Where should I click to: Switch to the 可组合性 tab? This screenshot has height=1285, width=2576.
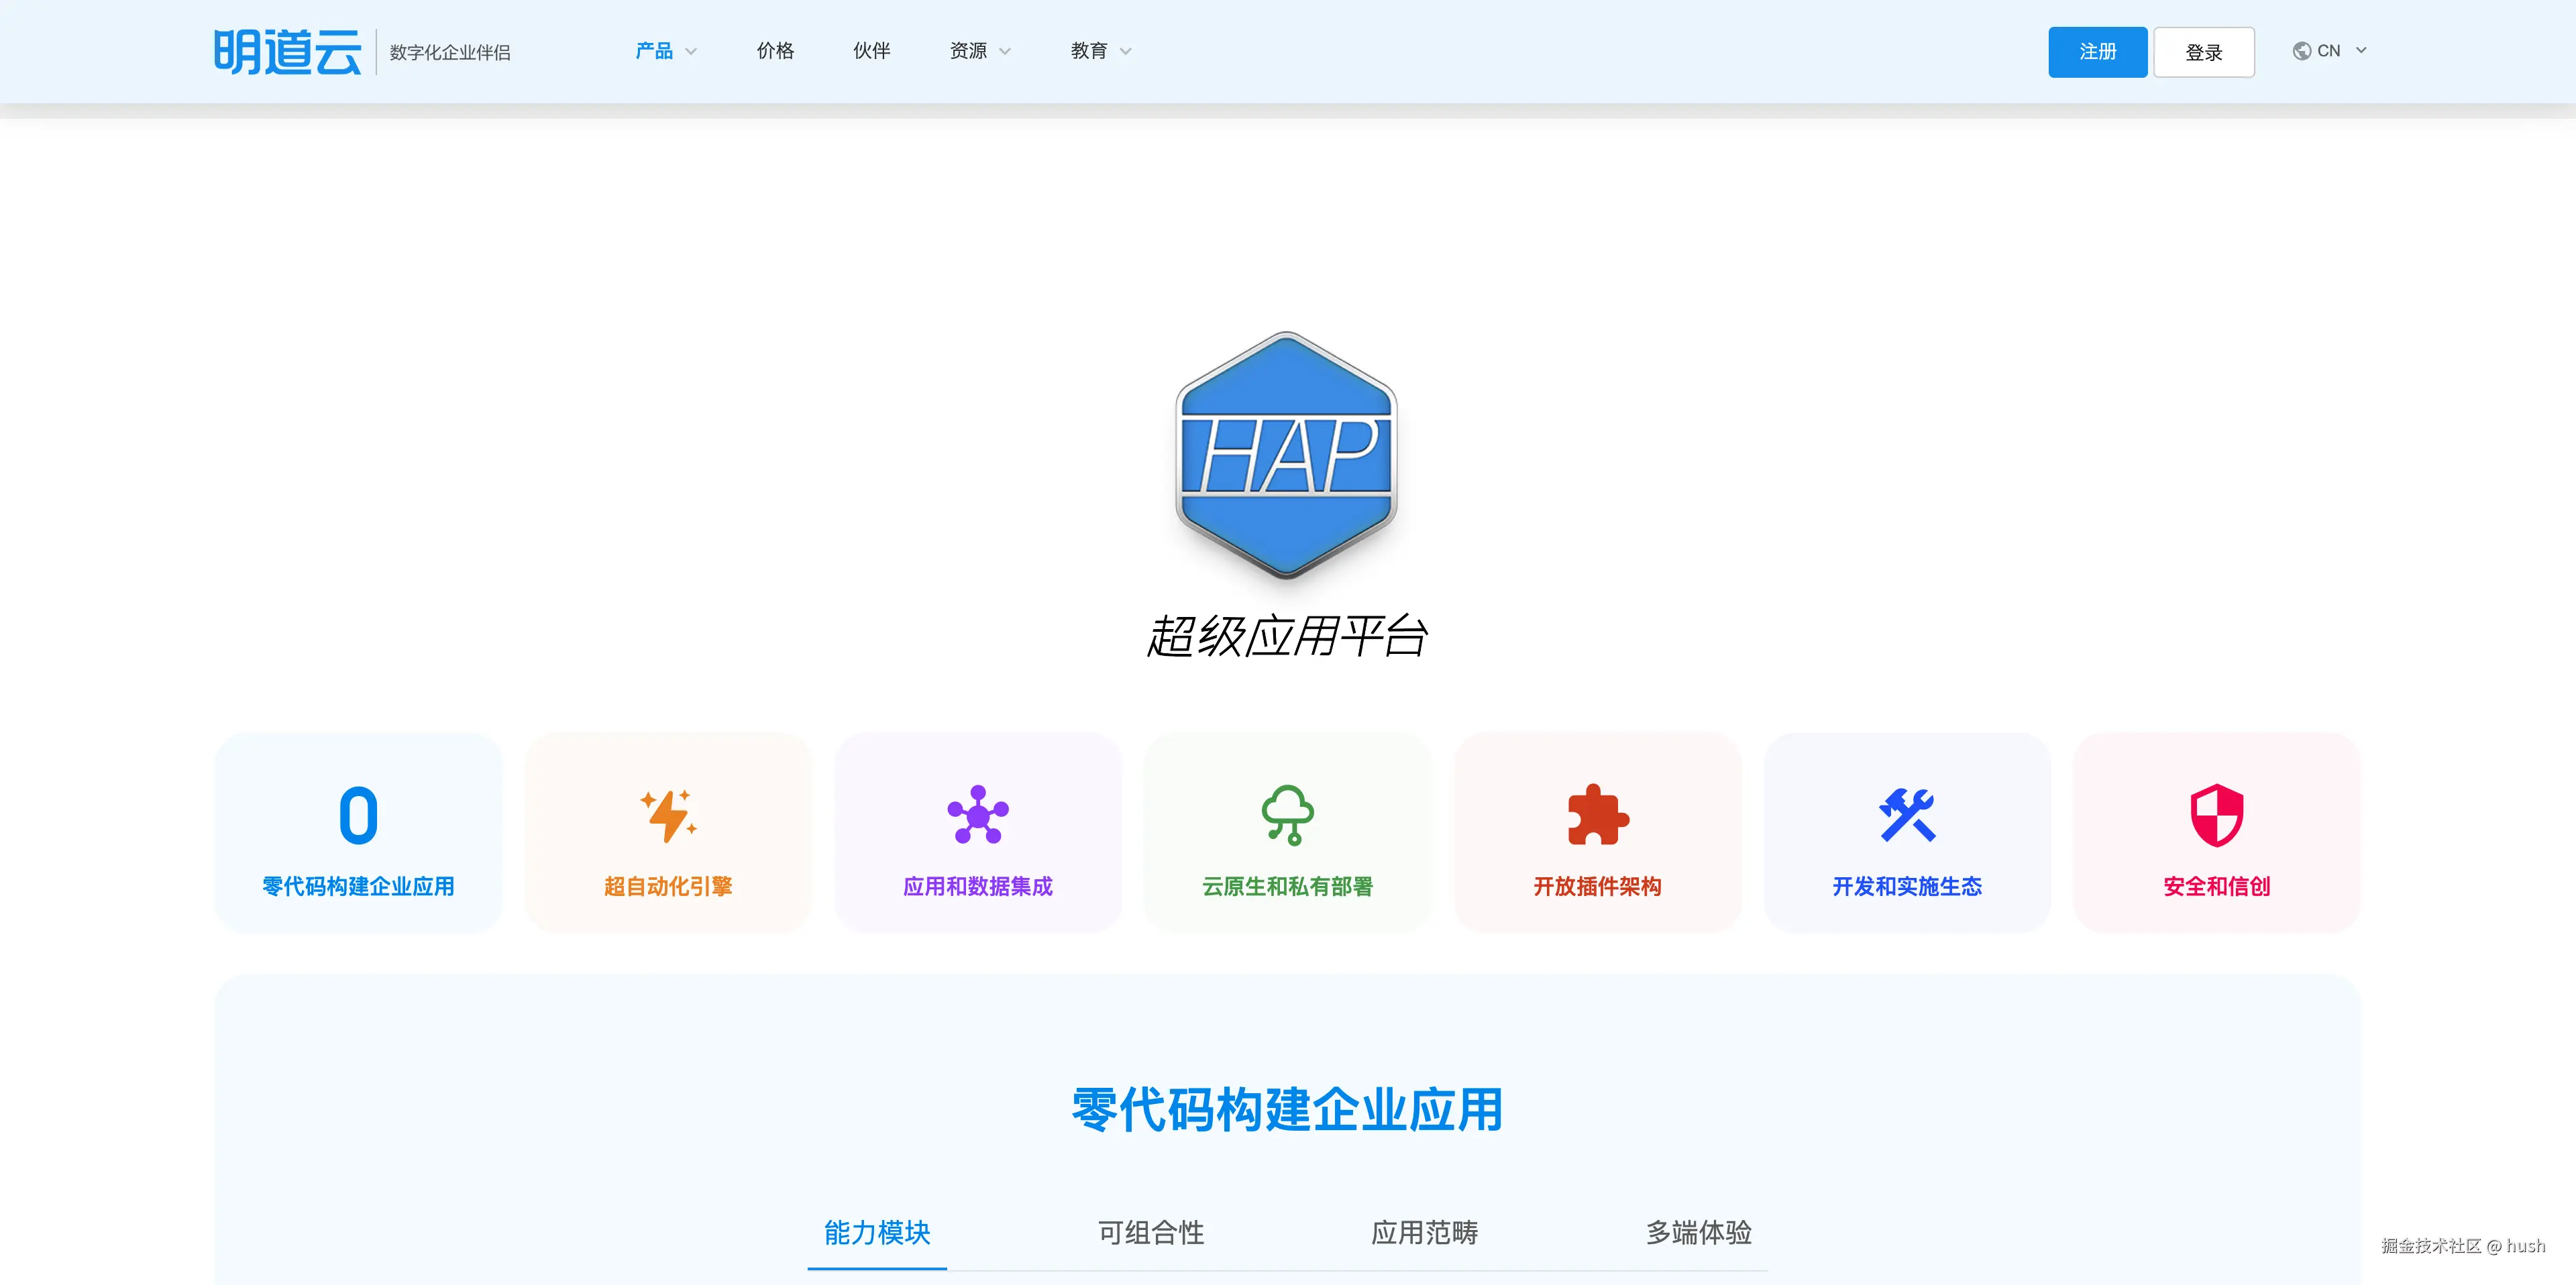[x=1151, y=1232]
